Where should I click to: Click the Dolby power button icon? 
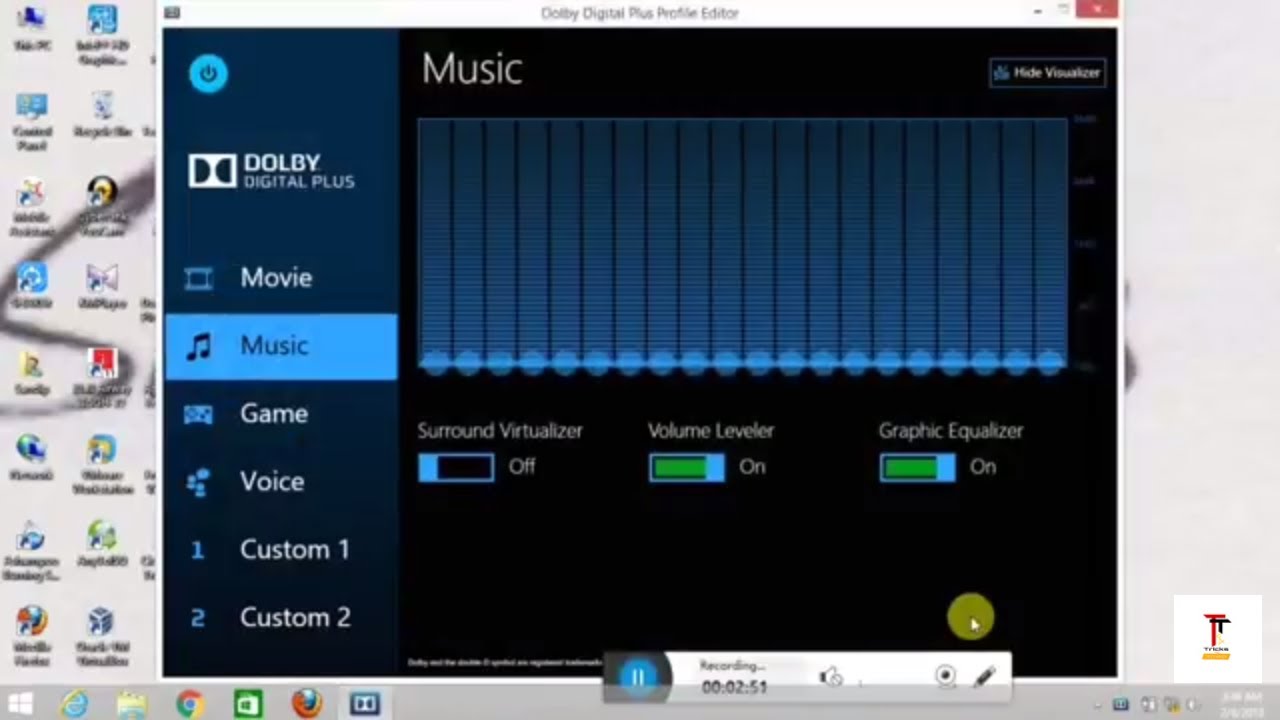tap(208, 74)
